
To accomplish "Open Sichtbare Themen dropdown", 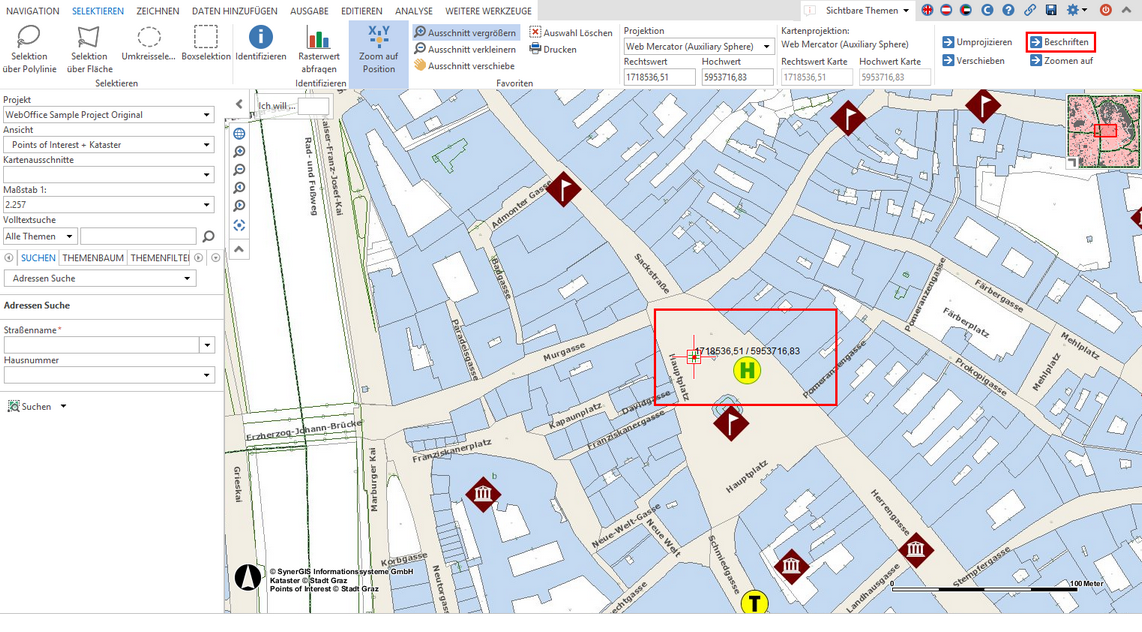I will point(867,10).
